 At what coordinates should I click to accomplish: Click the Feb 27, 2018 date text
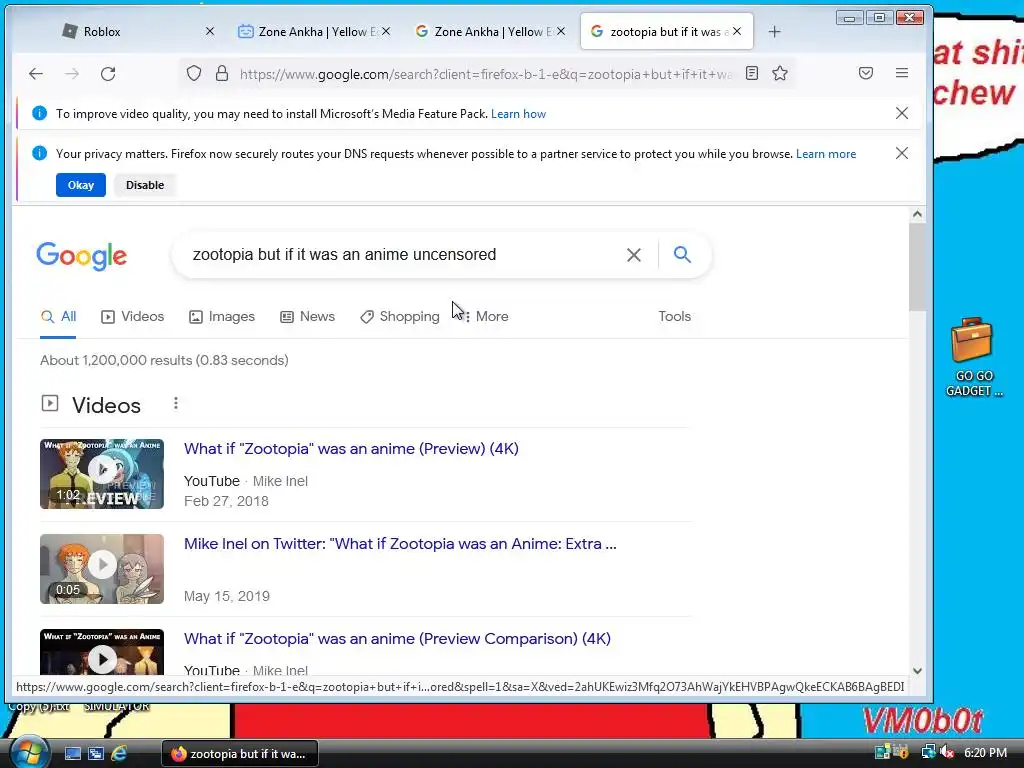pyautogui.click(x=226, y=501)
